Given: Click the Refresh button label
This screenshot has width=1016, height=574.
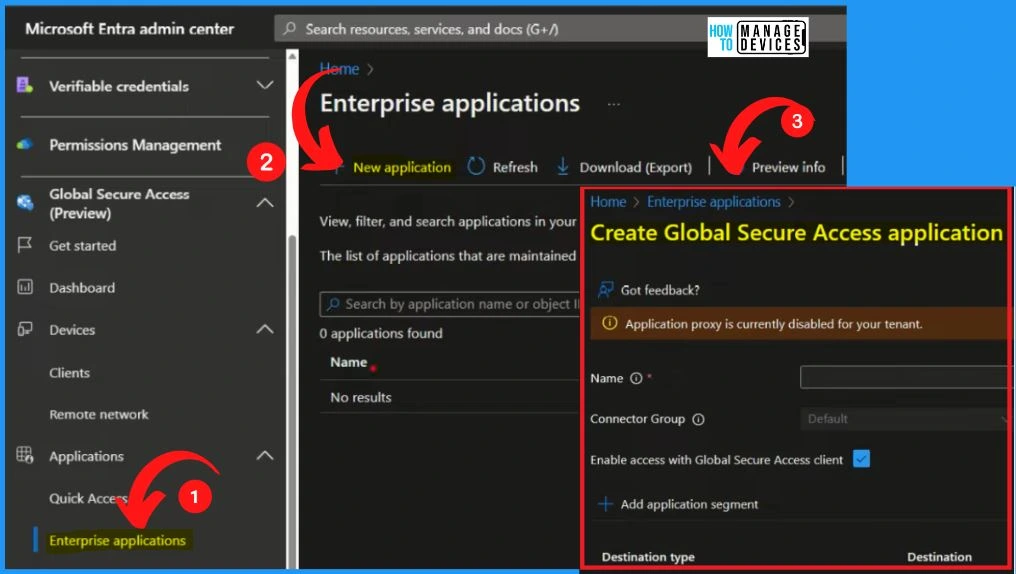Looking at the screenshot, I should pos(515,167).
